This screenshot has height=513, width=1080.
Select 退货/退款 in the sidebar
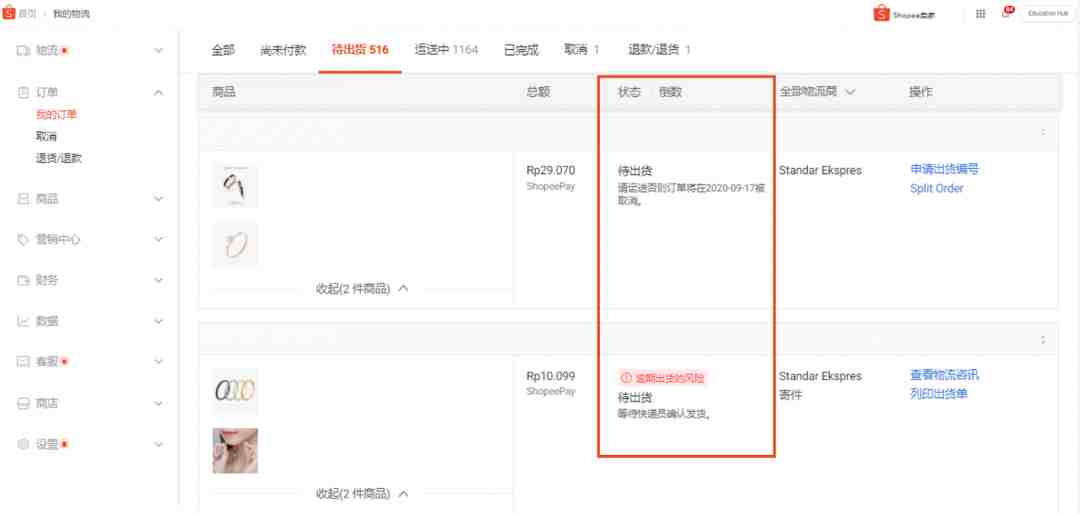pyautogui.click(x=59, y=158)
